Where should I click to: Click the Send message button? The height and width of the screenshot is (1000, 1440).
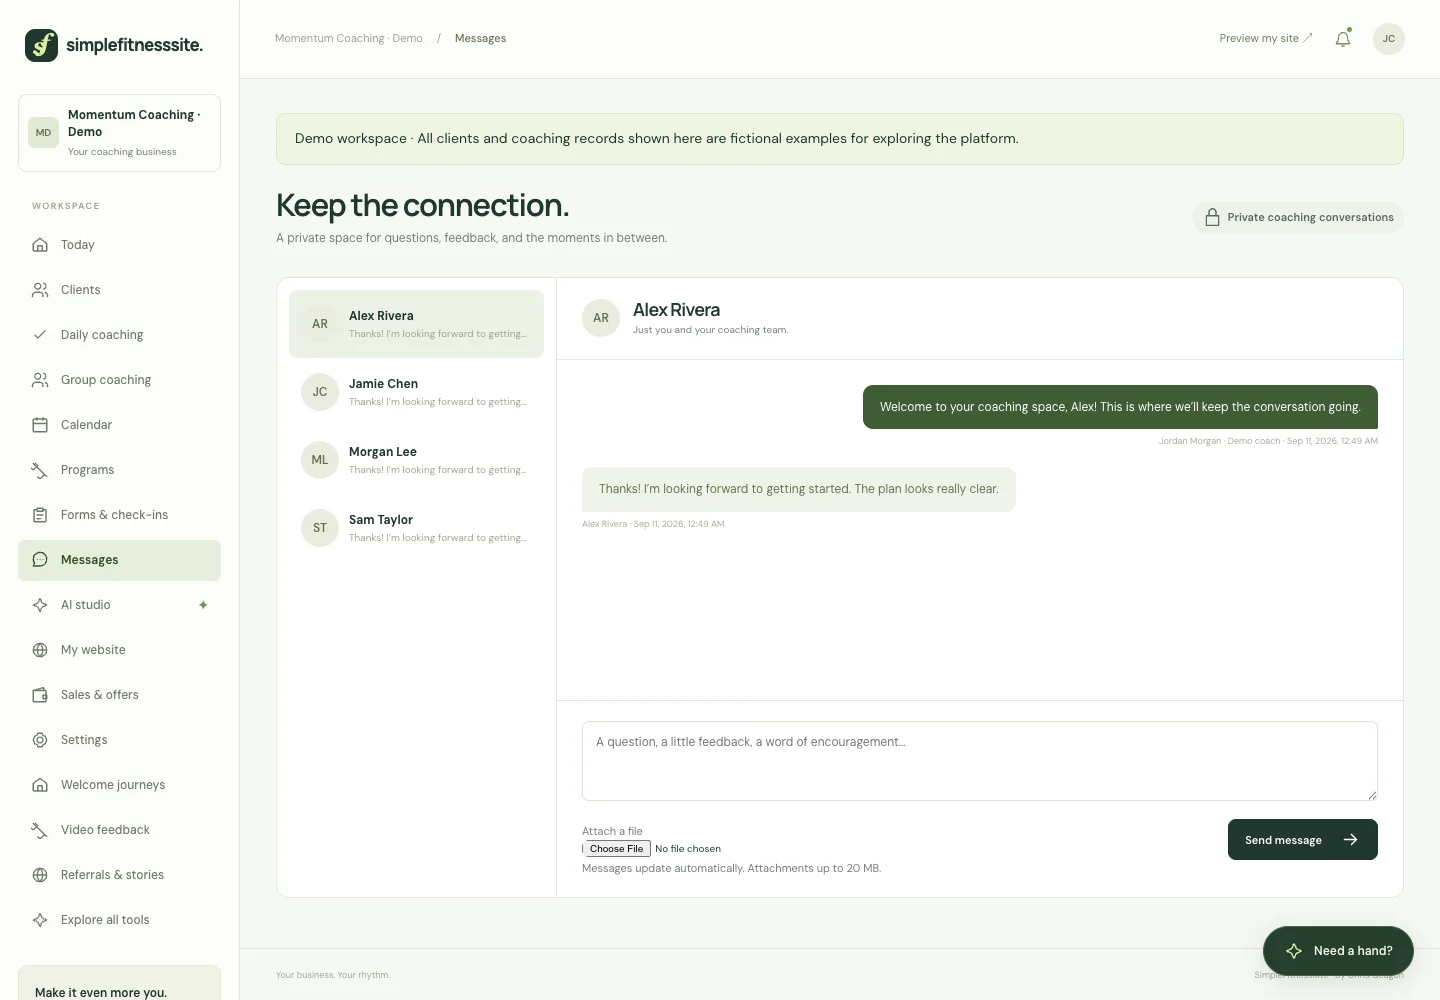pyautogui.click(x=1302, y=840)
